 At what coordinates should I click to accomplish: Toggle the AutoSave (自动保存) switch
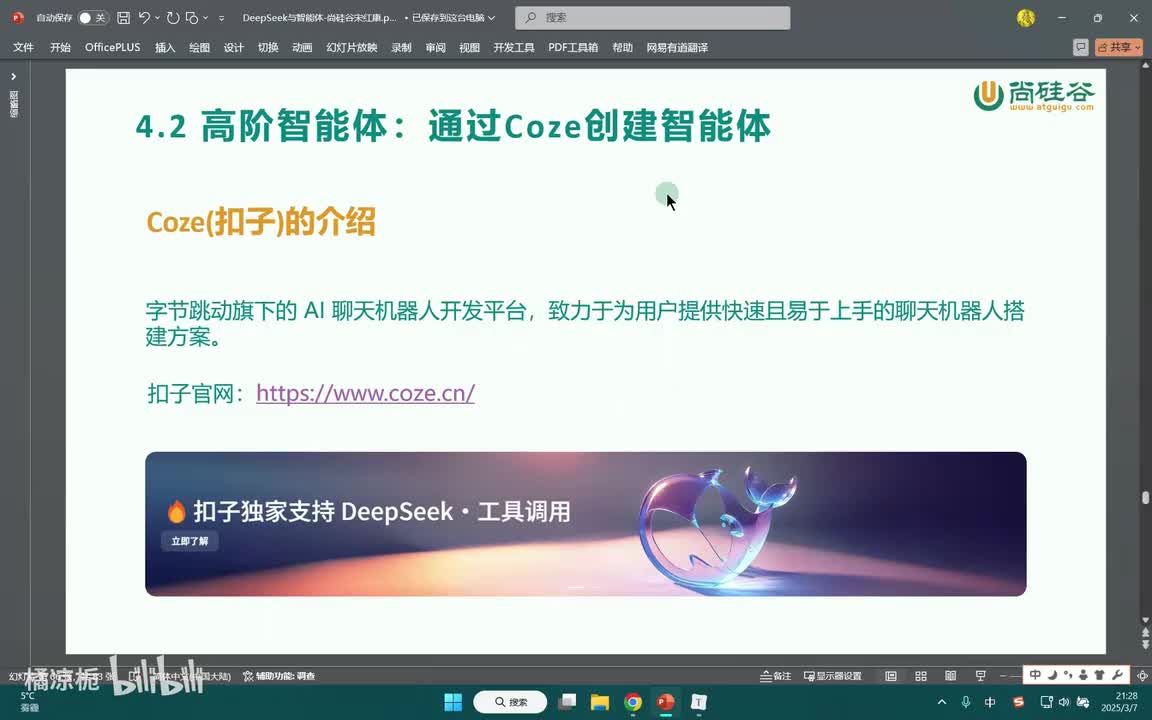coord(93,18)
